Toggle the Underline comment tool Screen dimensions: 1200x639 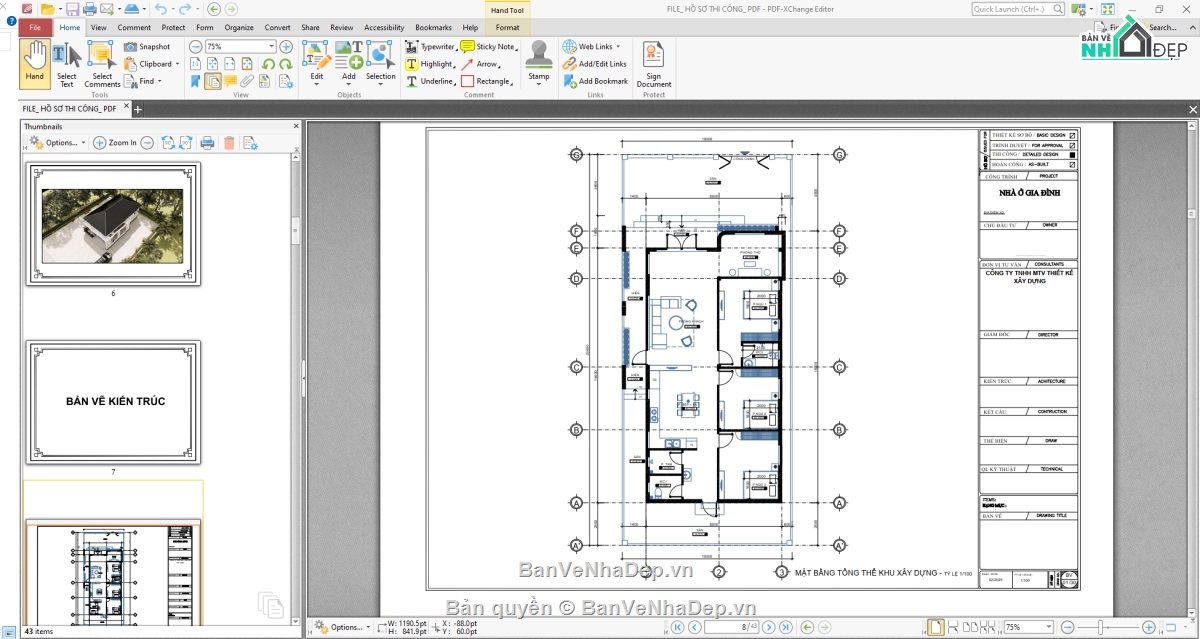(x=429, y=81)
